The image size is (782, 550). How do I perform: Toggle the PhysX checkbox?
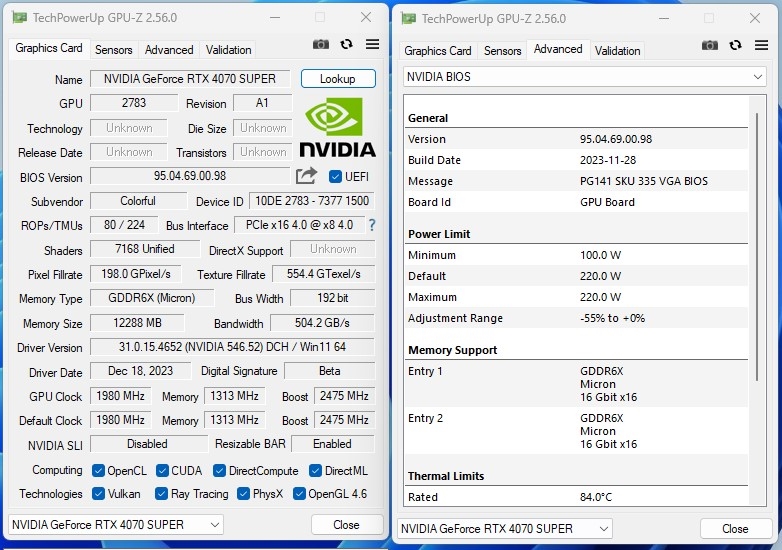tap(243, 494)
